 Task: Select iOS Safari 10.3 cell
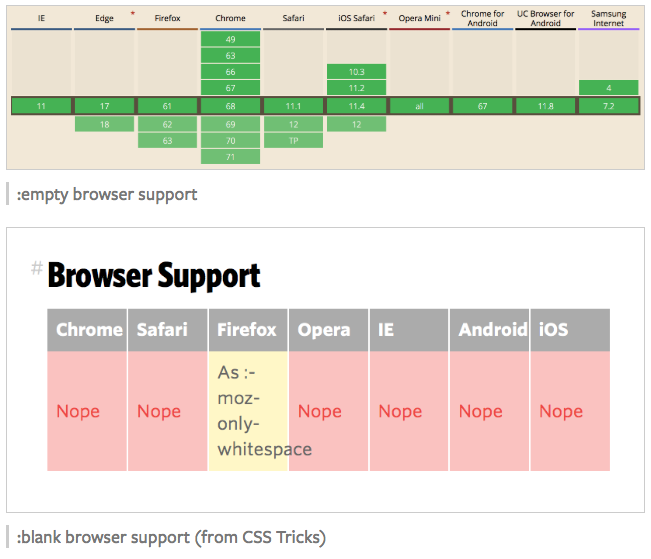(356, 72)
